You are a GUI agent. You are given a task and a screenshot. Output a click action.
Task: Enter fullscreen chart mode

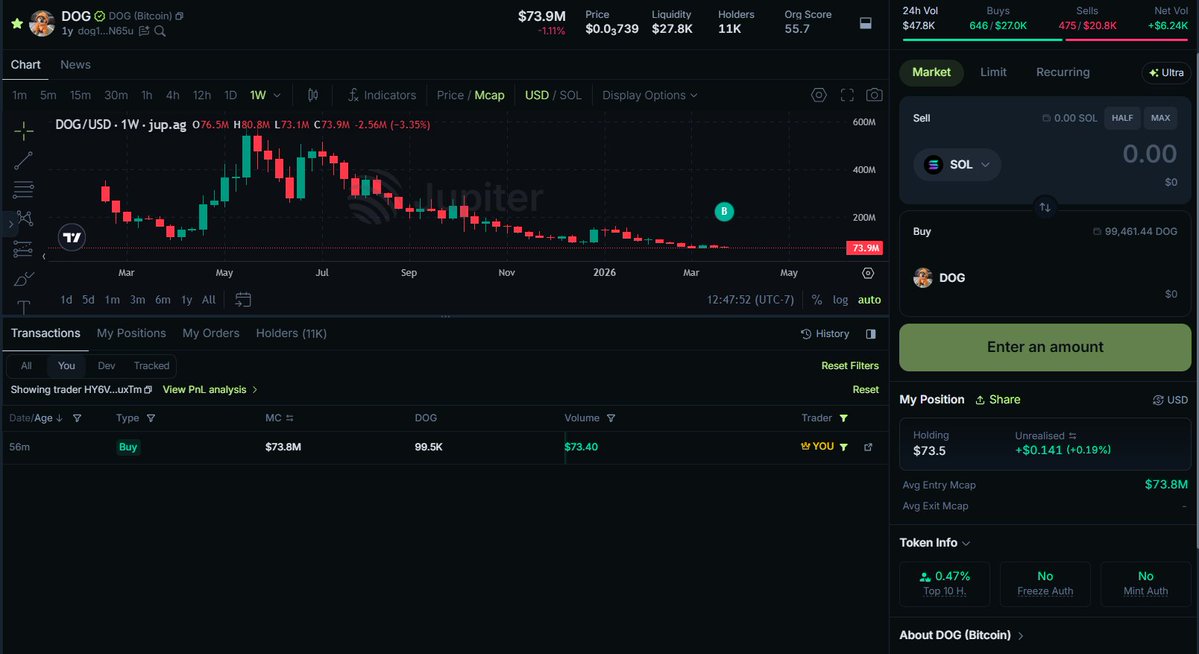(847, 95)
